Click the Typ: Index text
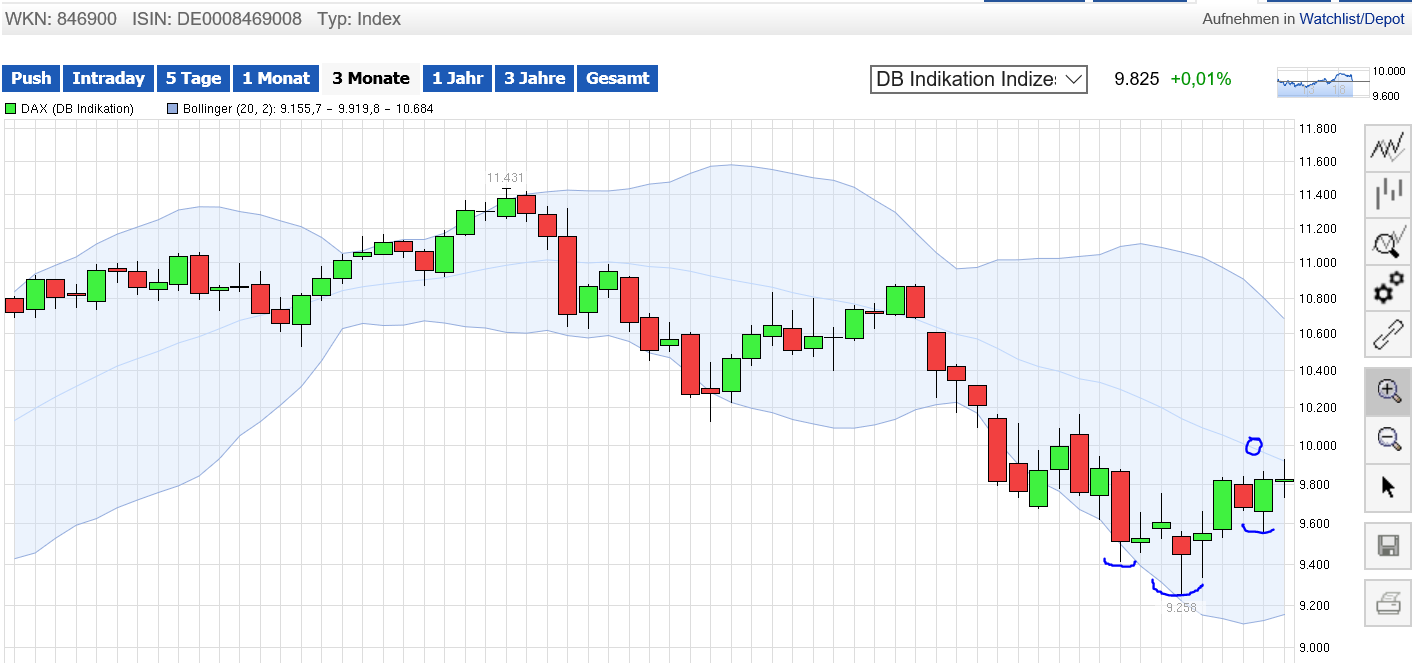 359,19
